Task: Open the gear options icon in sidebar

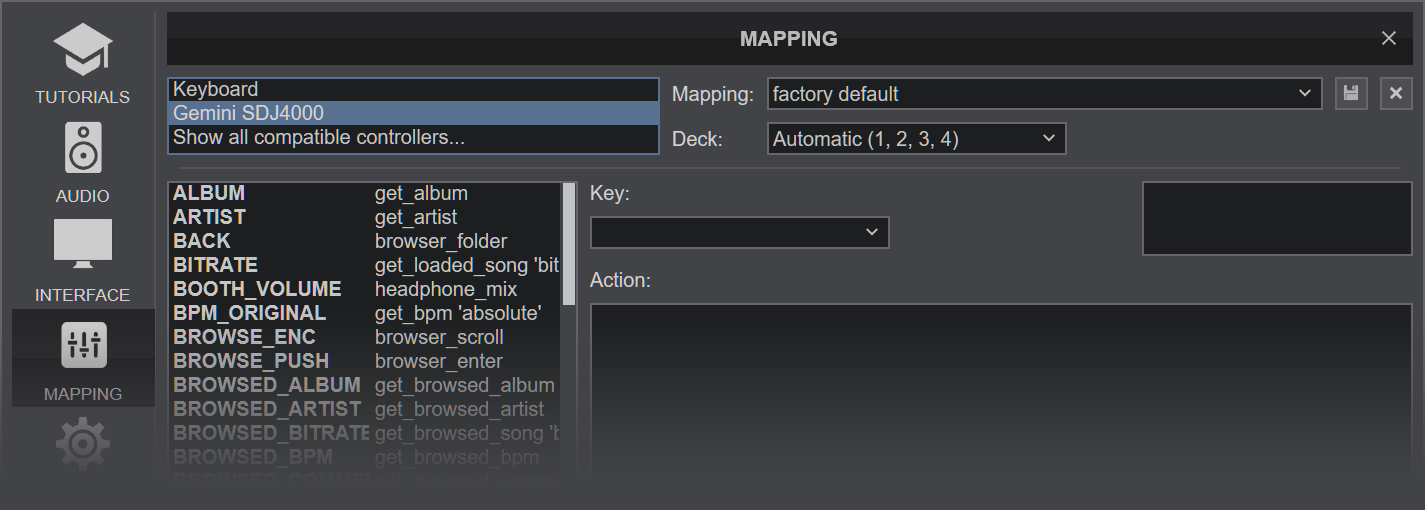Action: coord(82,443)
